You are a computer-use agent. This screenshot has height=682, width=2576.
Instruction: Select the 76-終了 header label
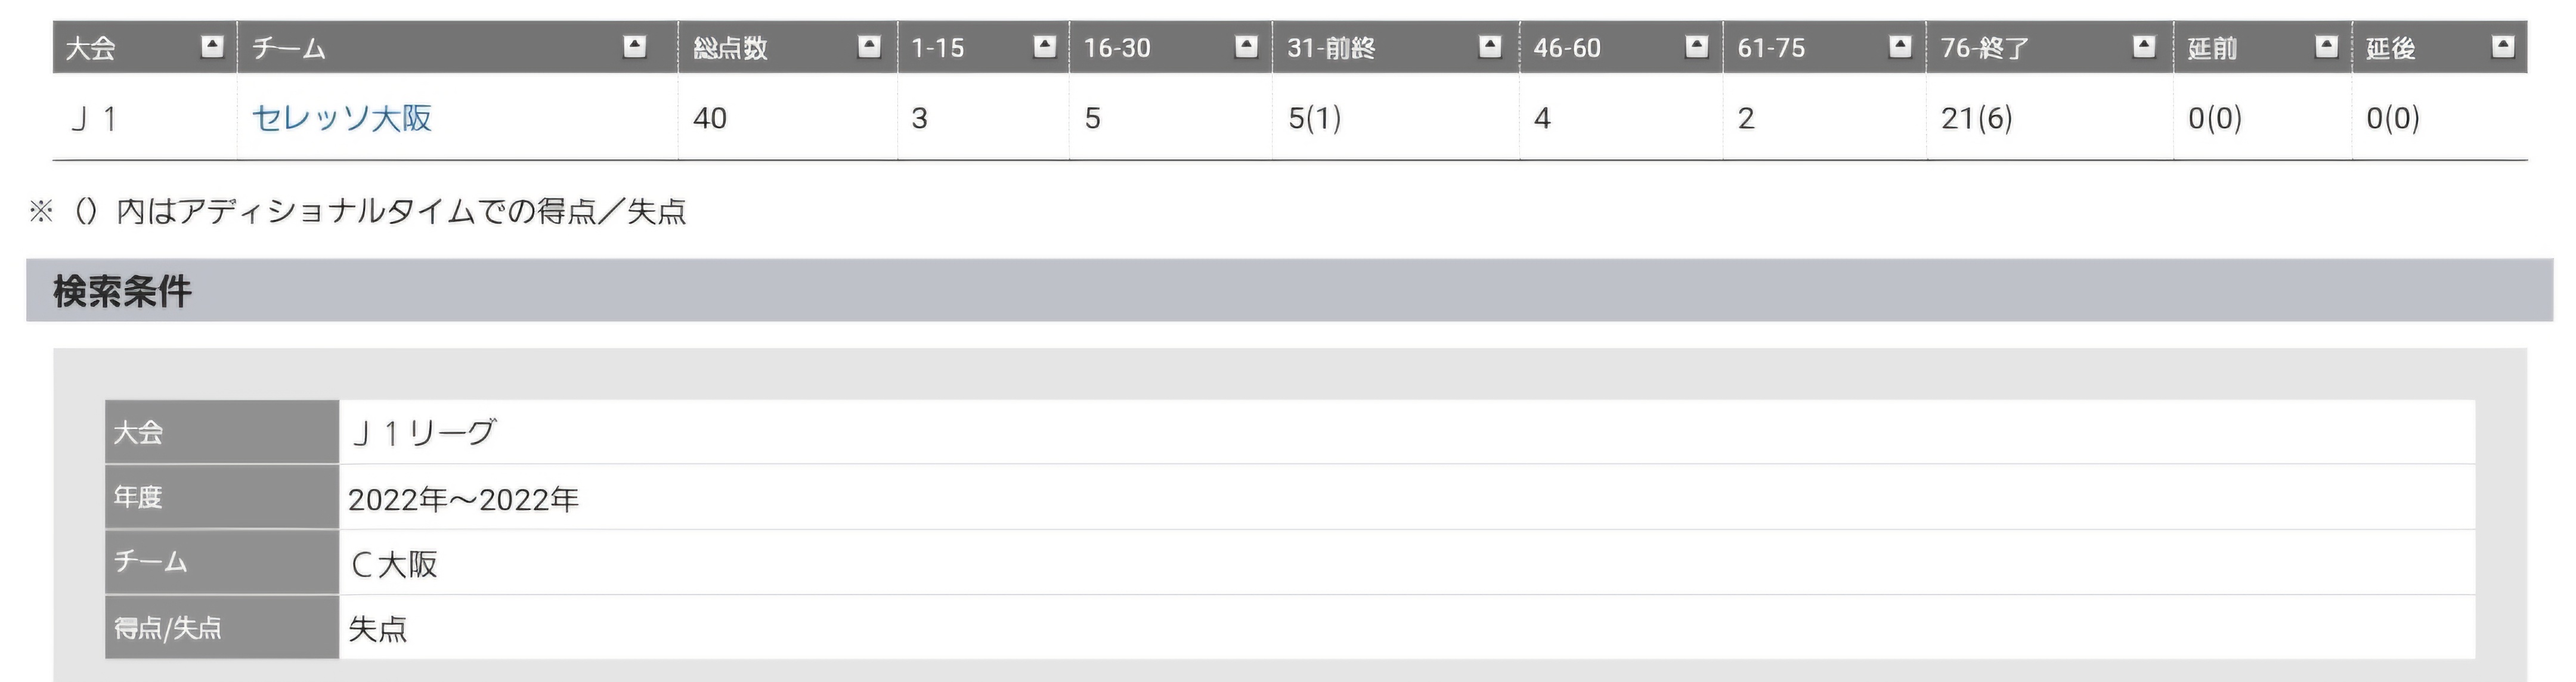coord(1985,48)
